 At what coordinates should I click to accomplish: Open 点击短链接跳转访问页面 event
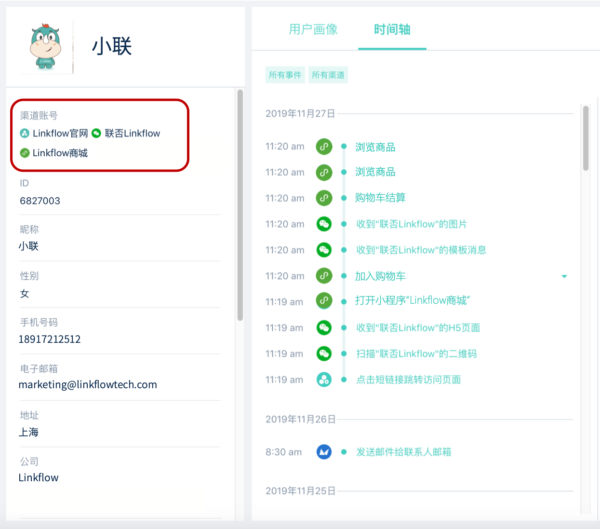point(408,380)
